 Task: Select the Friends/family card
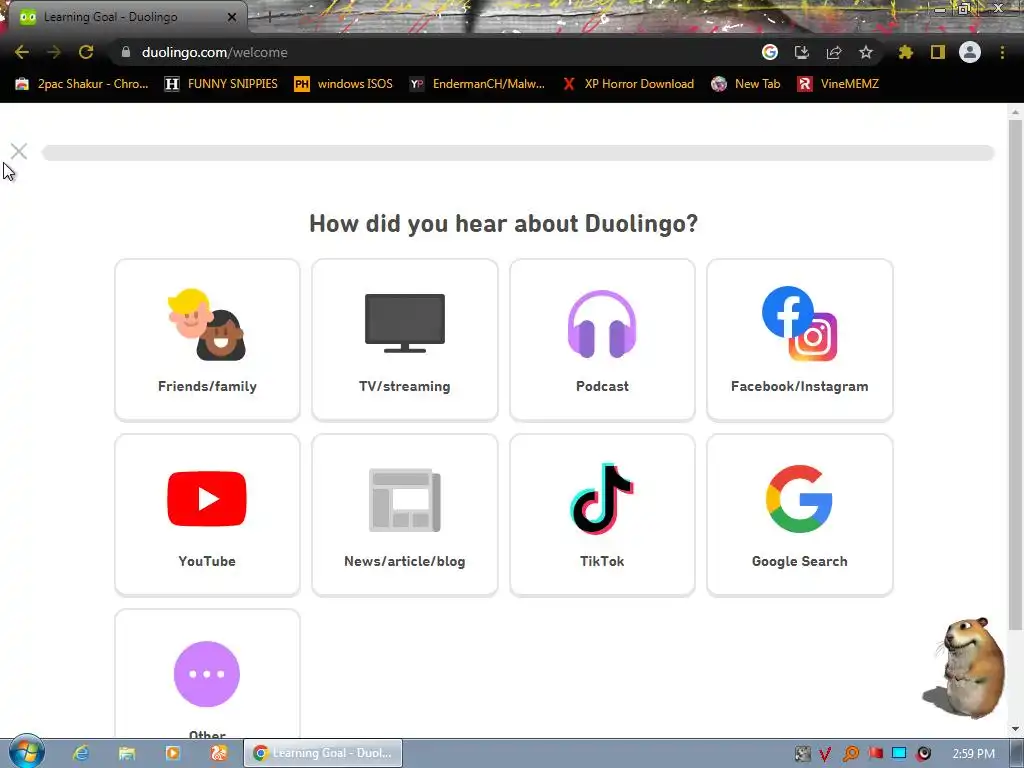click(x=207, y=340)
